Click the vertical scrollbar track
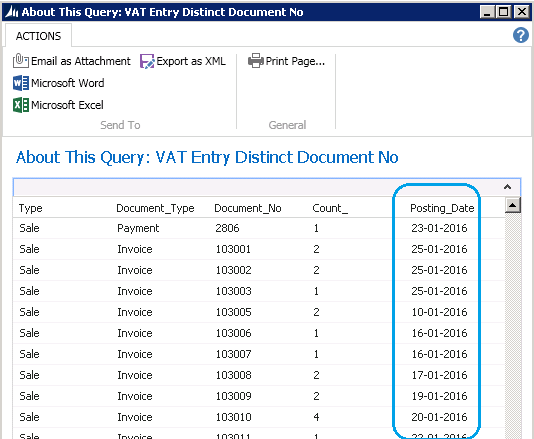 pos(513,325)
